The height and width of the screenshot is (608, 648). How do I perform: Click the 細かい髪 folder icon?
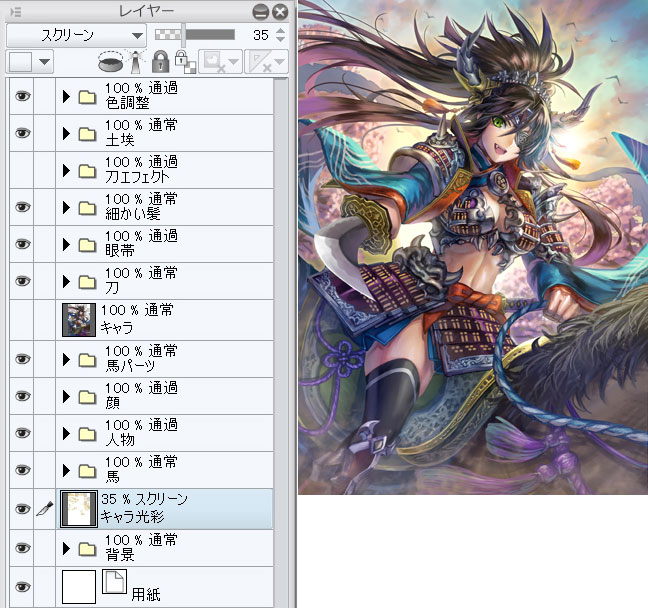87,208
